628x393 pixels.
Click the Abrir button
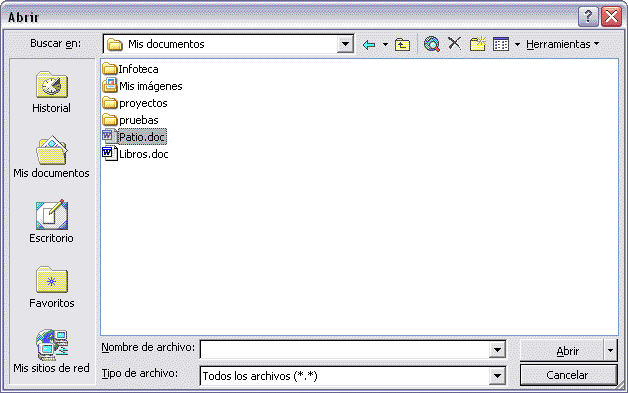(562, 351)
